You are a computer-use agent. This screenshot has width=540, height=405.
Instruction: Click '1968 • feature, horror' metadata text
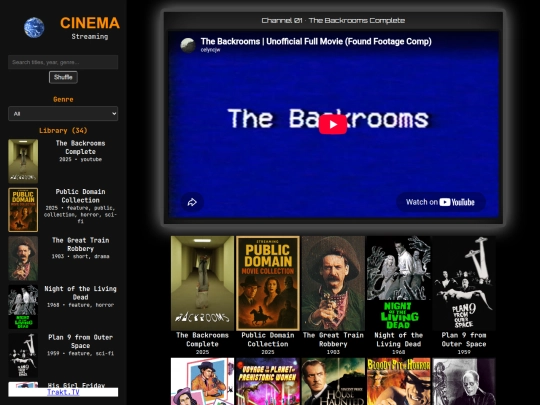tap(80, 305)
